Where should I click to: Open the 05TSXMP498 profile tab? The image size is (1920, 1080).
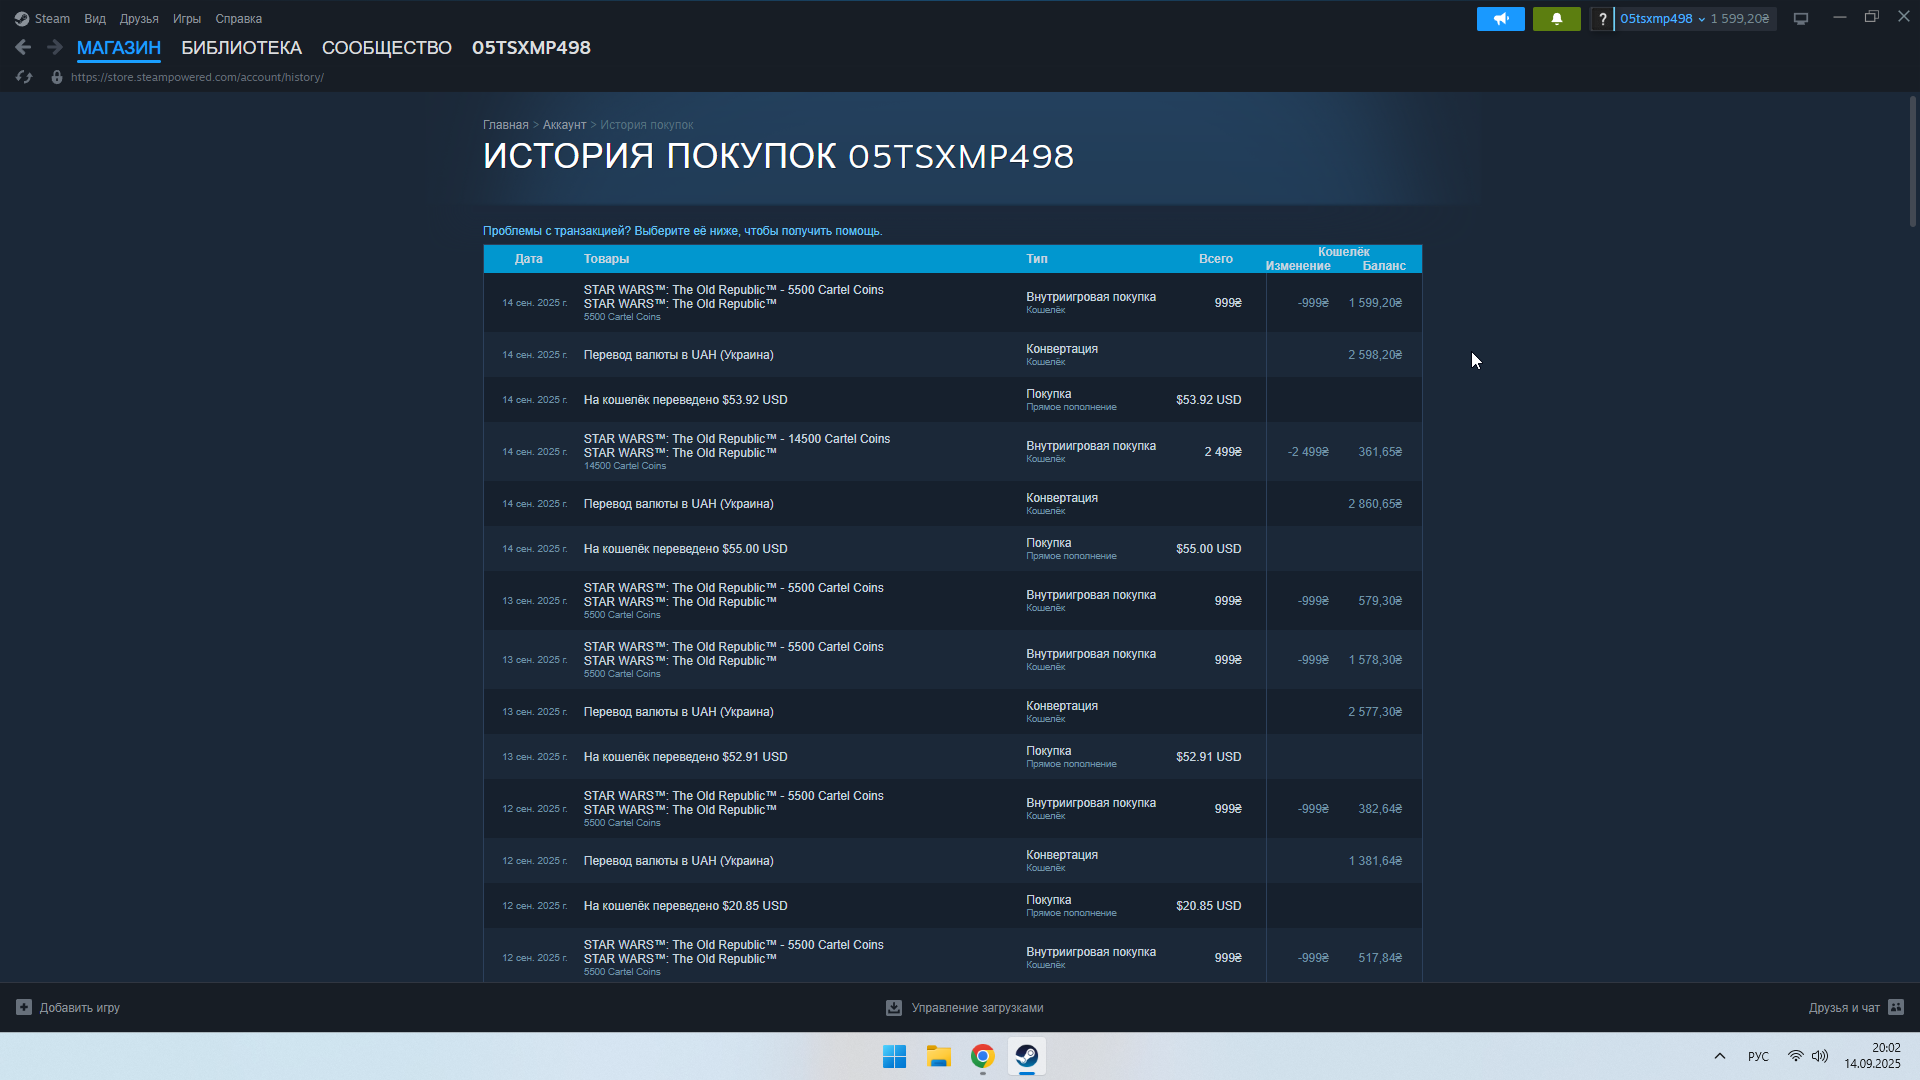click(531, 48)
